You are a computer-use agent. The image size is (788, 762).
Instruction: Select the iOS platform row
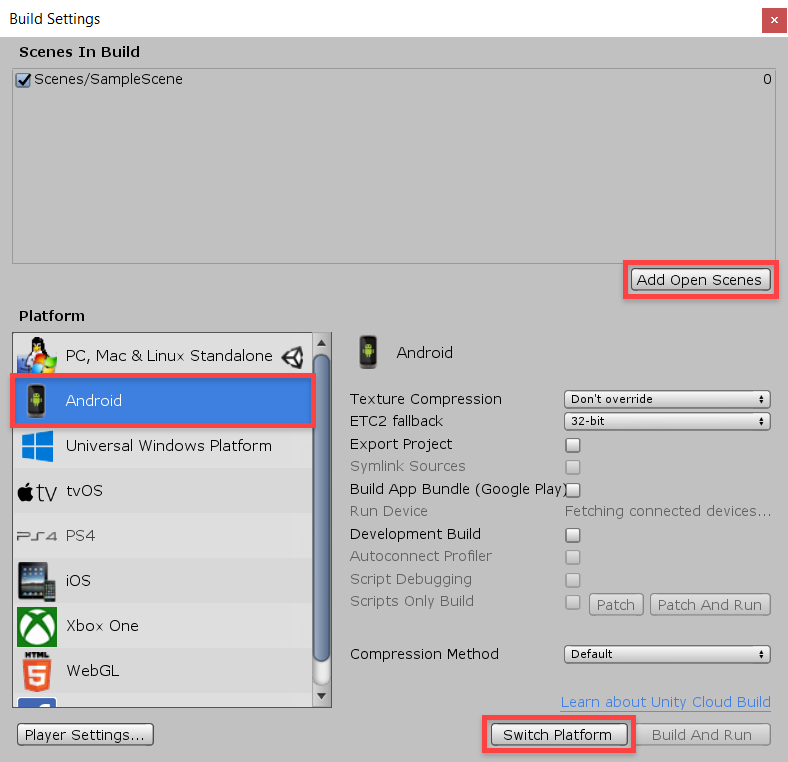pos(163,581)
